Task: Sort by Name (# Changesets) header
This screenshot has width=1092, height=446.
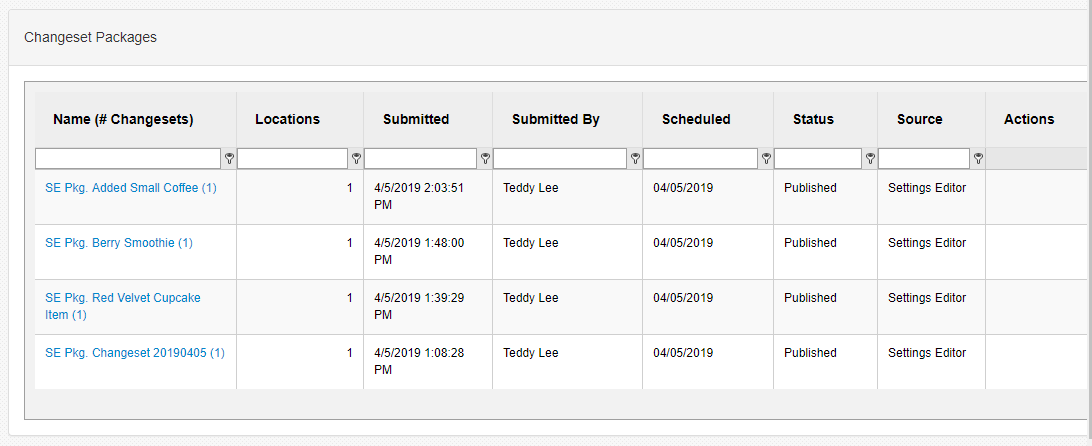Action: pyautogui.click(x=123, y=120)
